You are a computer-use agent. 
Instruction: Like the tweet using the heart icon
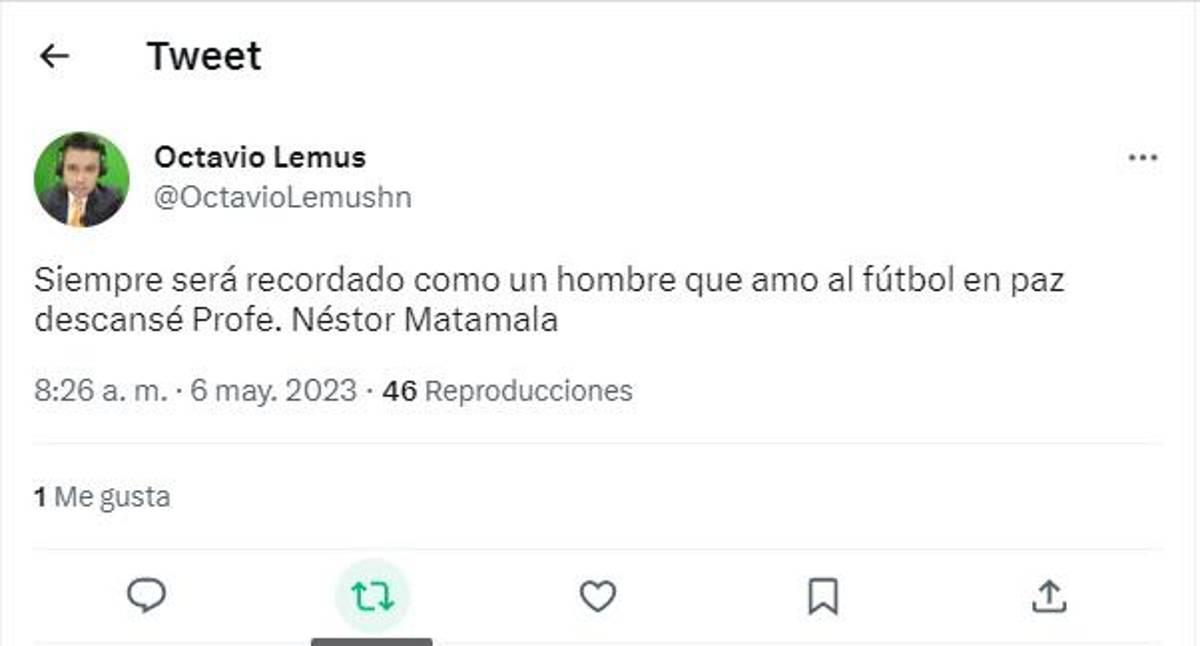[598, 596]
